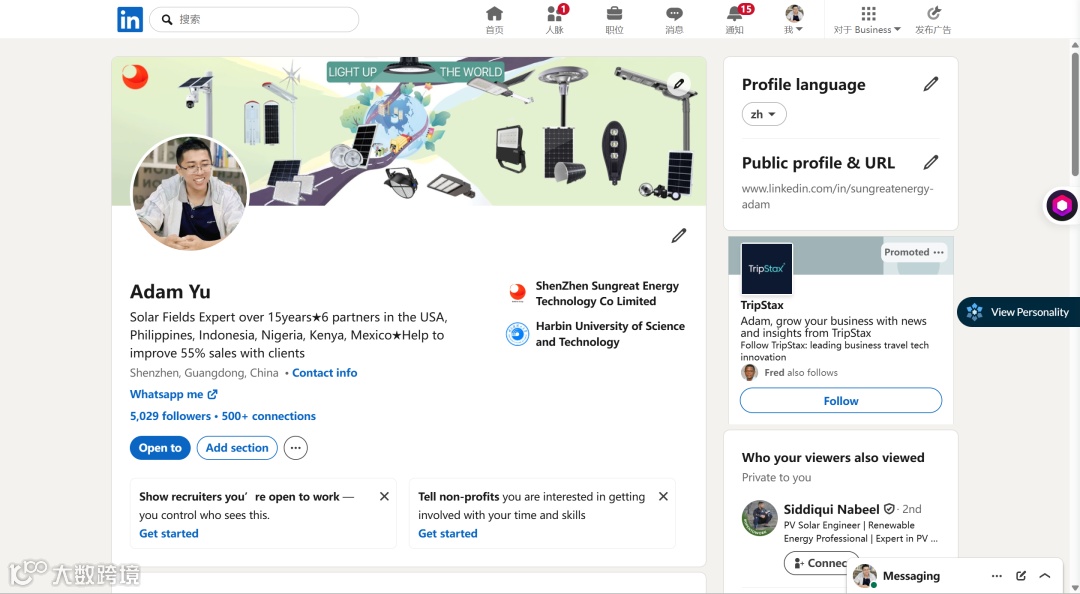Compose a new message icon
The image size is (1080, 594).
click(1021, 576)
